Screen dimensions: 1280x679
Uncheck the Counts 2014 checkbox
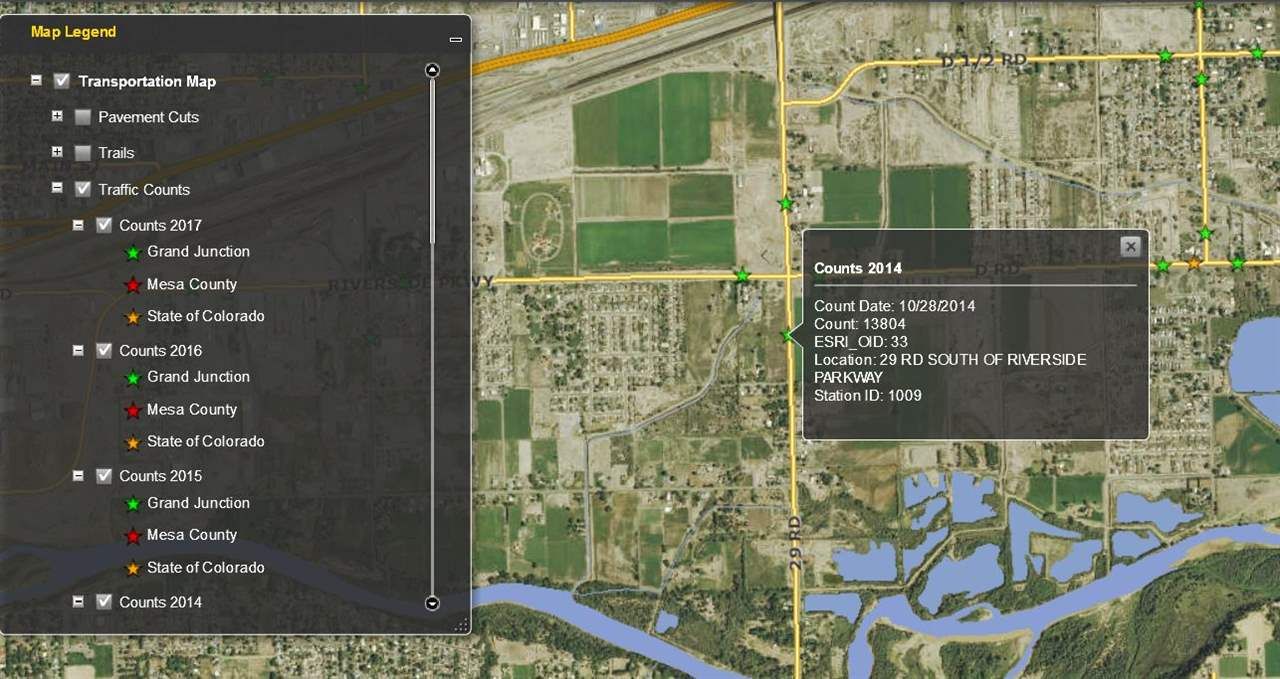point(104,601)
